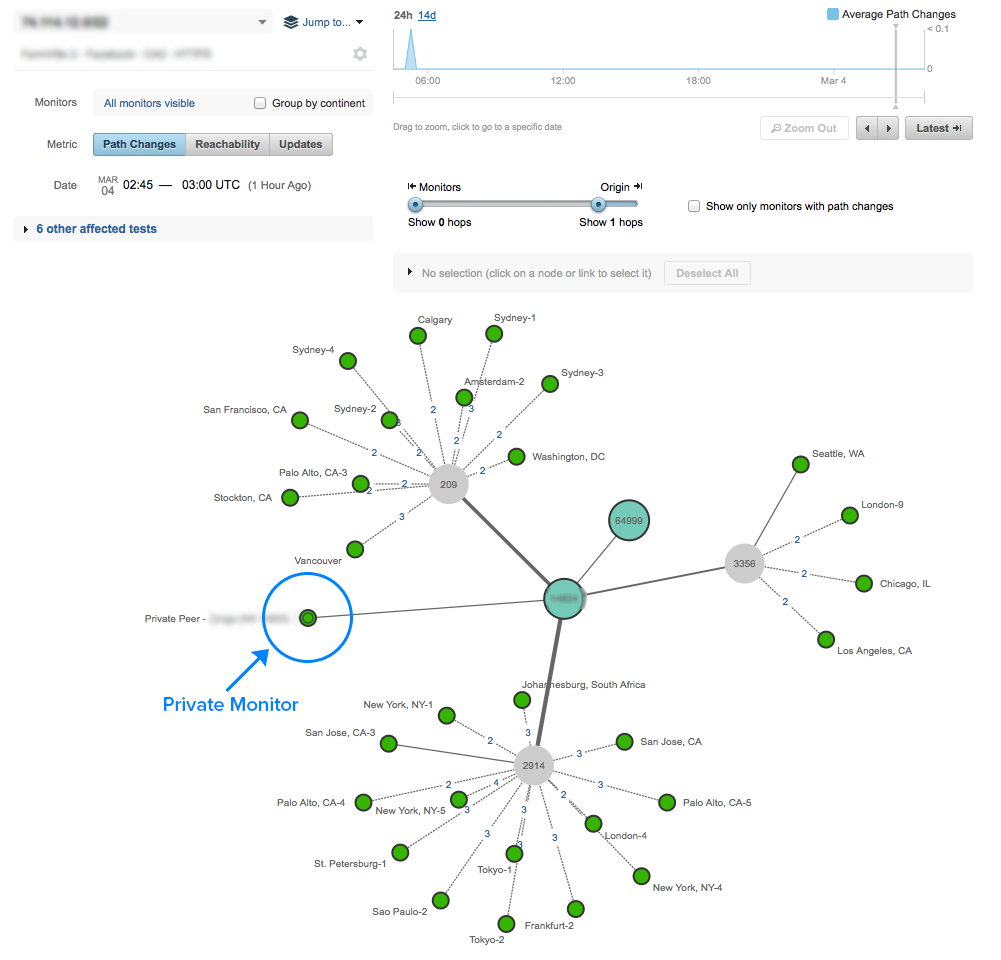Click the next time interval arrow
The width and height of the screenshot is (1001, 960).
coord(888,128)
